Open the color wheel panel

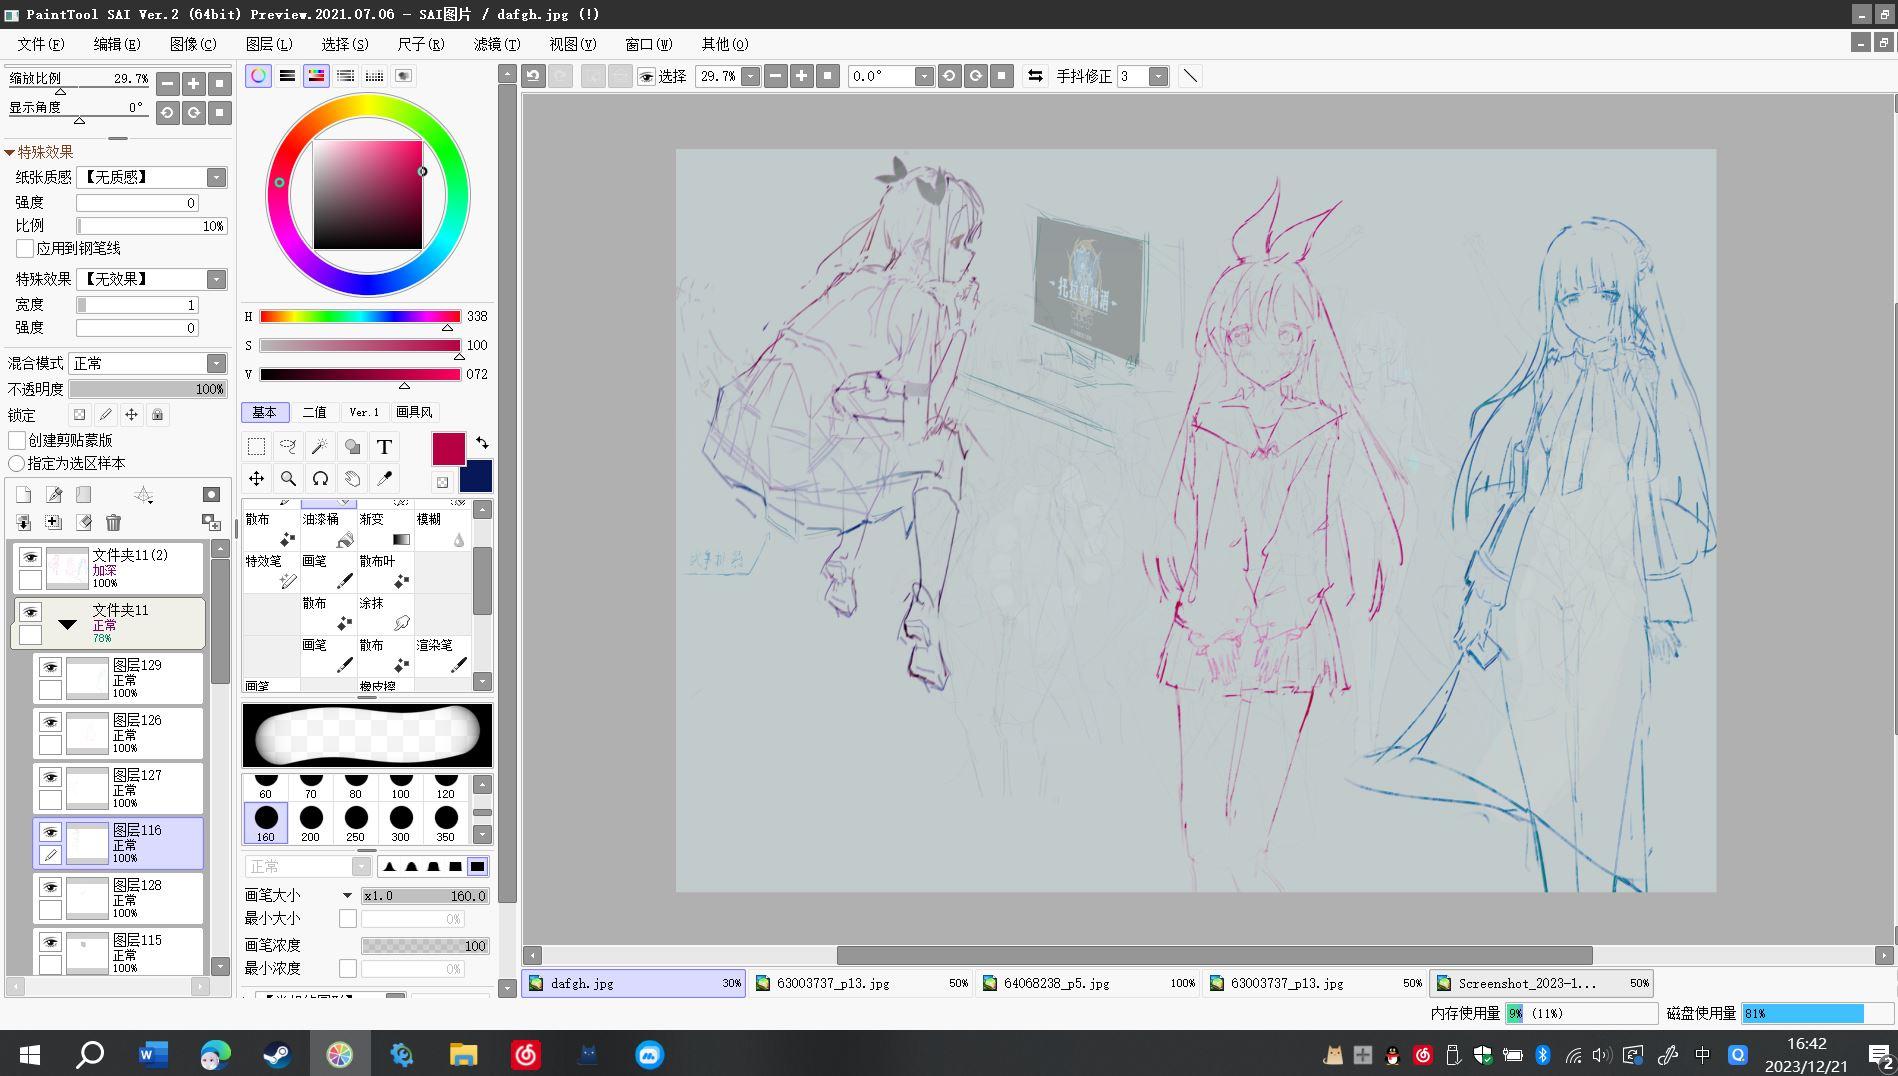pyautogui.click(x=258, y=76)
